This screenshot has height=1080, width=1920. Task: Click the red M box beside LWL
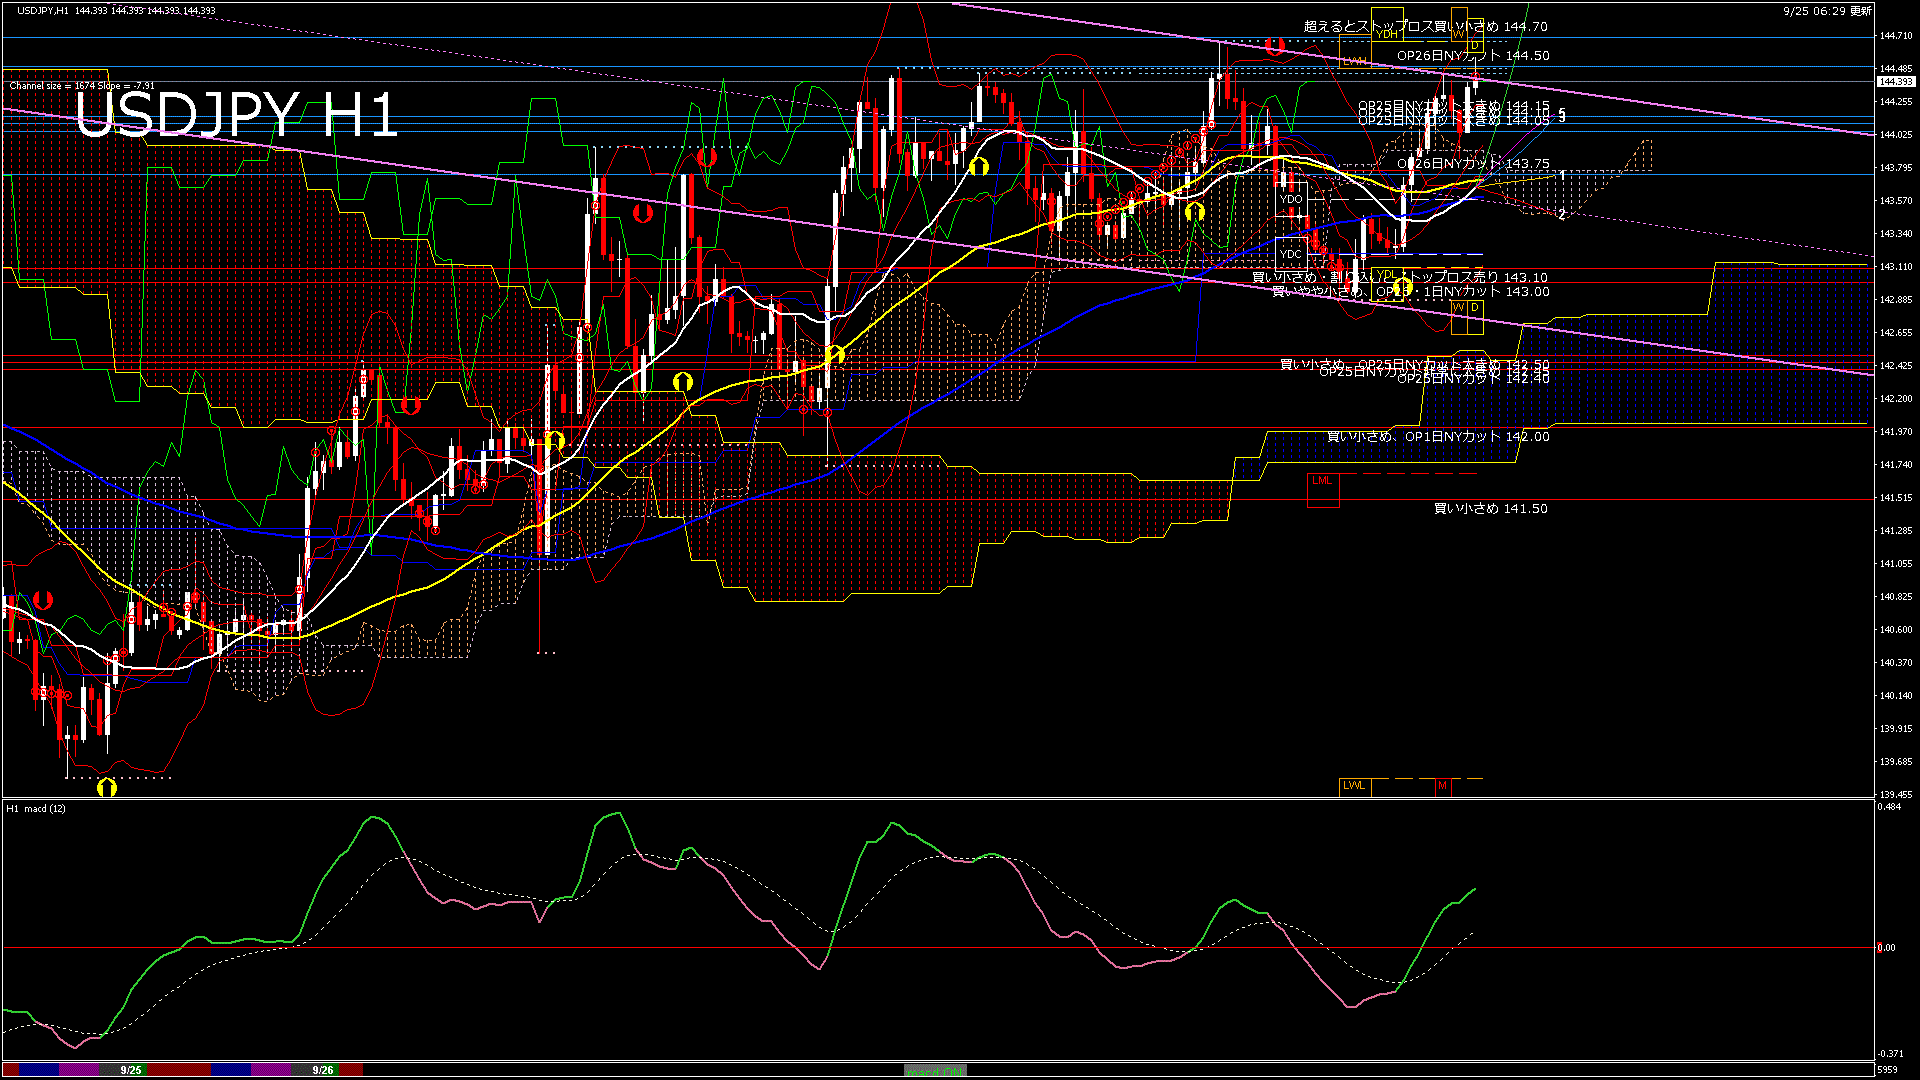tap(1442, 786)
